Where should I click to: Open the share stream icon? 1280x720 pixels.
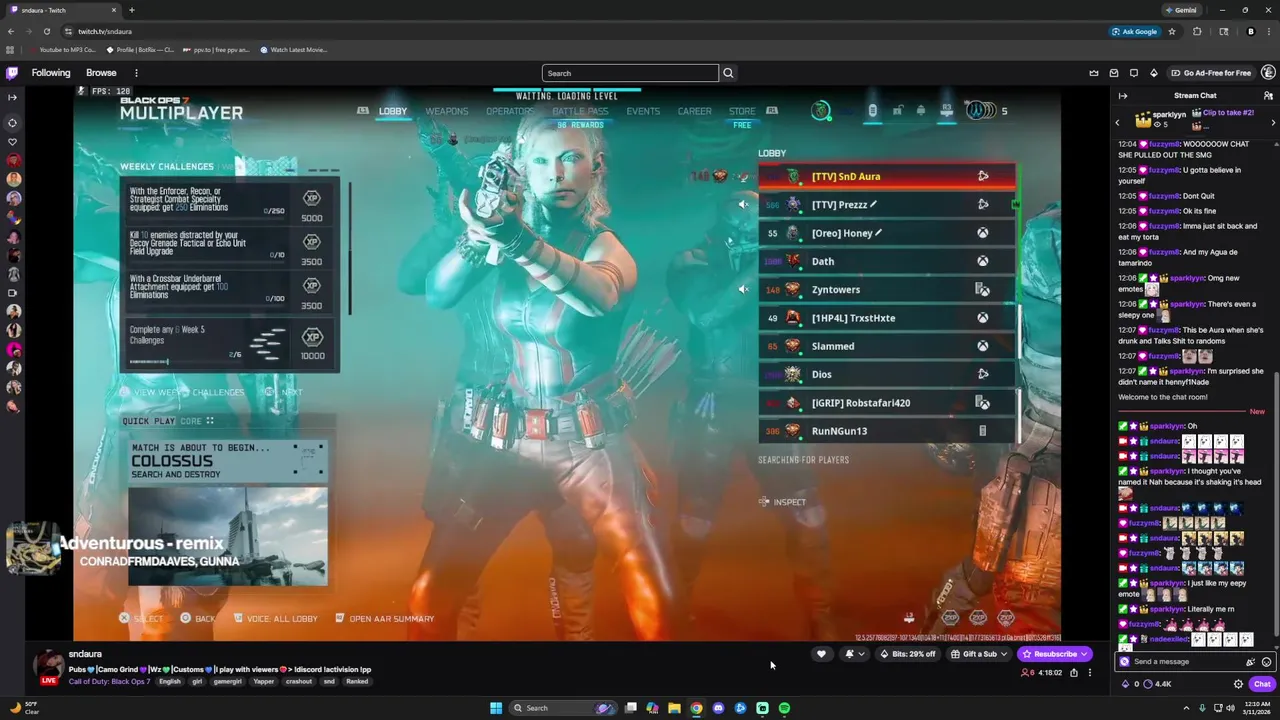point(1074,673)
